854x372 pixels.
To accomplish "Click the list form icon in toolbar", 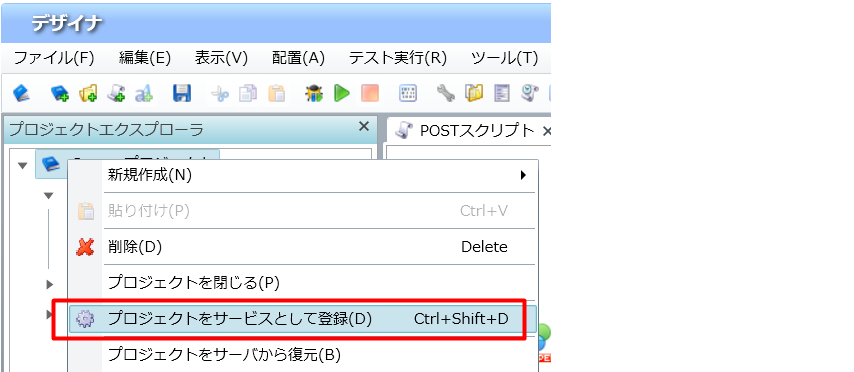I will 502,93.
